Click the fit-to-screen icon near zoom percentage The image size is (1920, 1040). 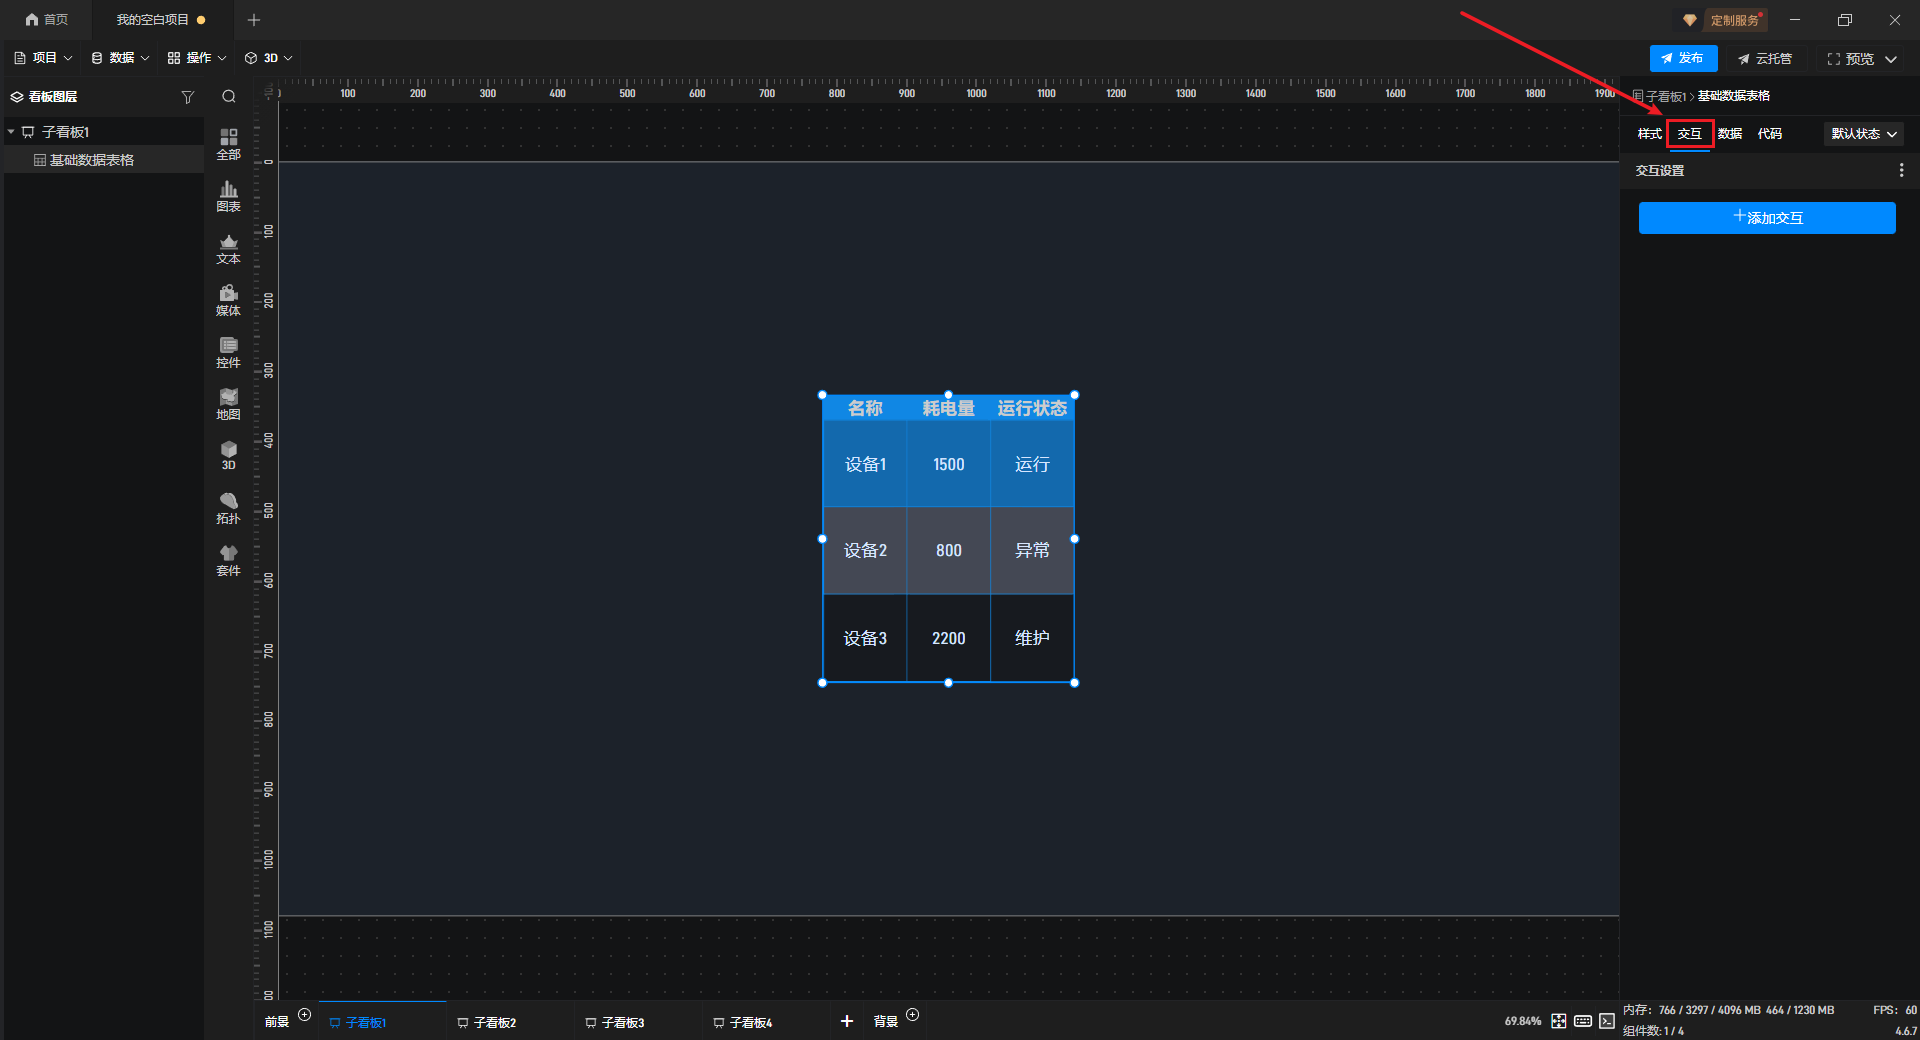click(x=1559, y=1021)
